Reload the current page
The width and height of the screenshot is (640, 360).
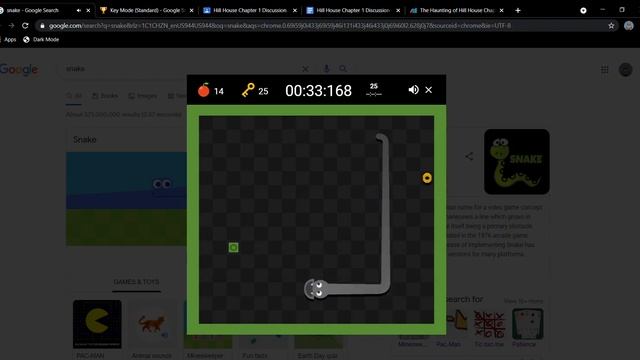pos(25,26)
